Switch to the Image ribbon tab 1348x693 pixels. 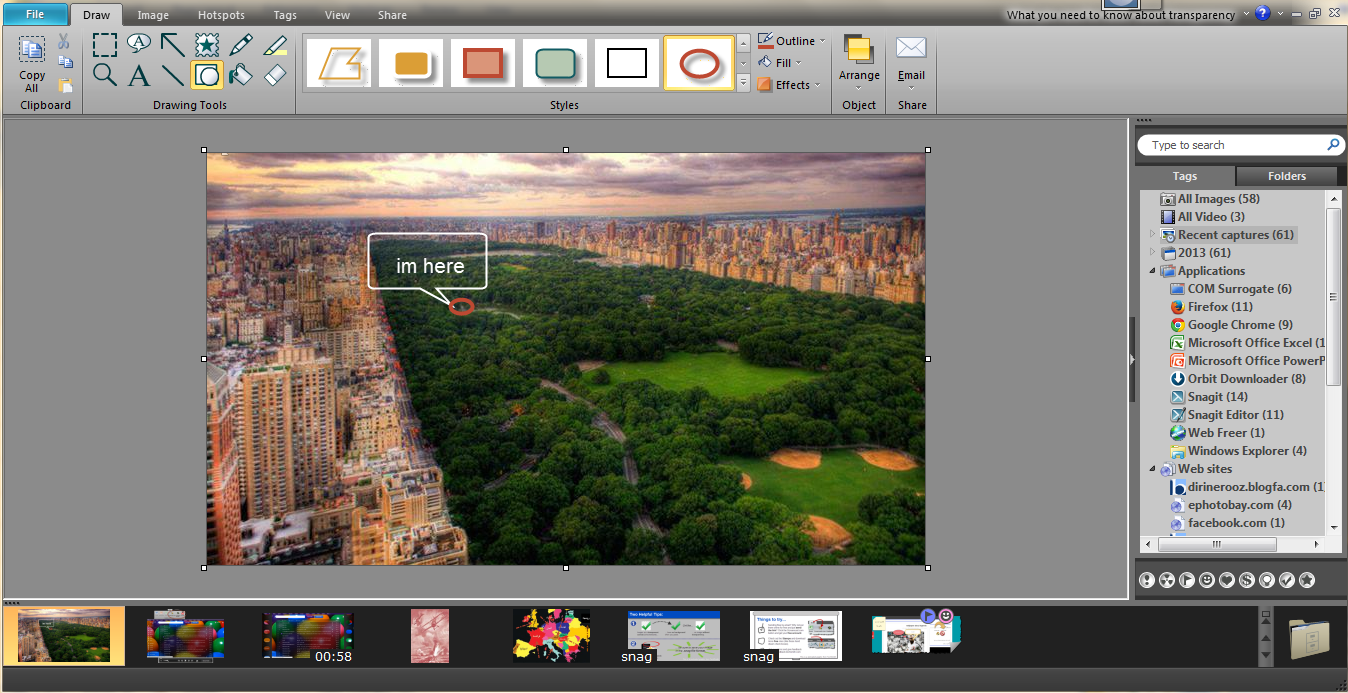[153, 15]
